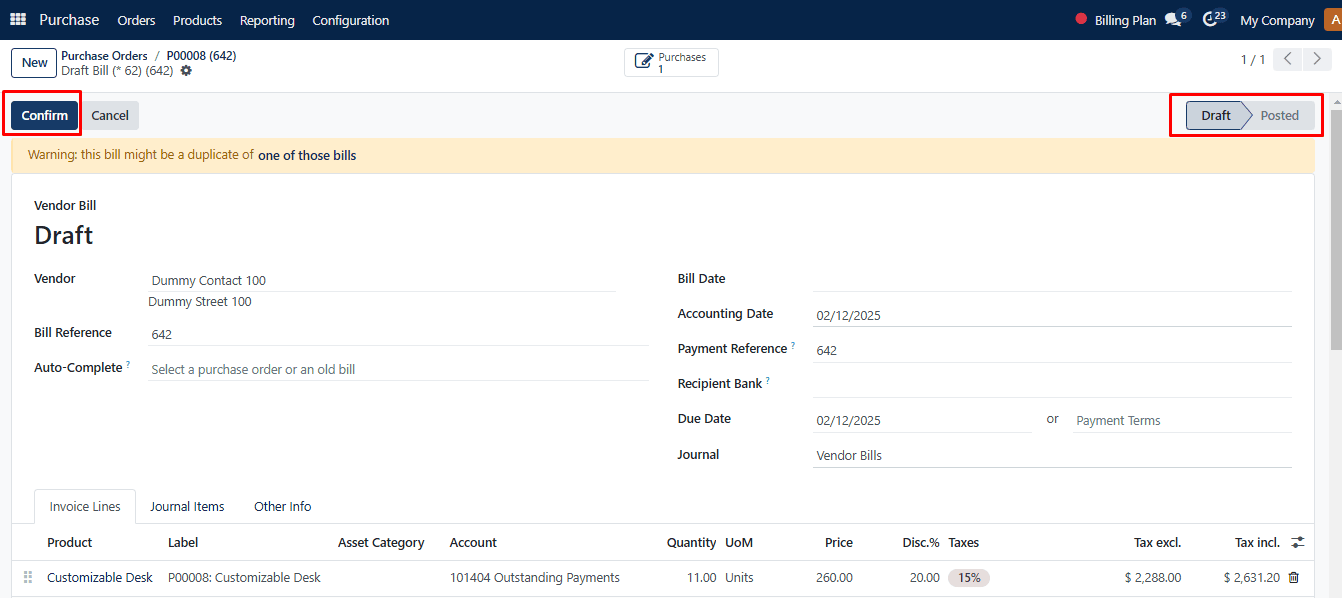Image resolution: width=1342 pixels, height=598 pixels.
Task: Open the Configuration menu
Action: 351,20
